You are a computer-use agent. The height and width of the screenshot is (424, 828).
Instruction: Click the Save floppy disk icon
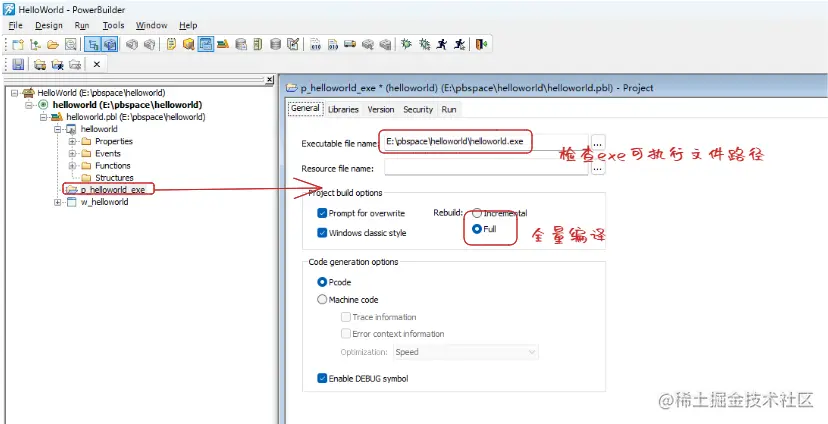click(18, 64)
